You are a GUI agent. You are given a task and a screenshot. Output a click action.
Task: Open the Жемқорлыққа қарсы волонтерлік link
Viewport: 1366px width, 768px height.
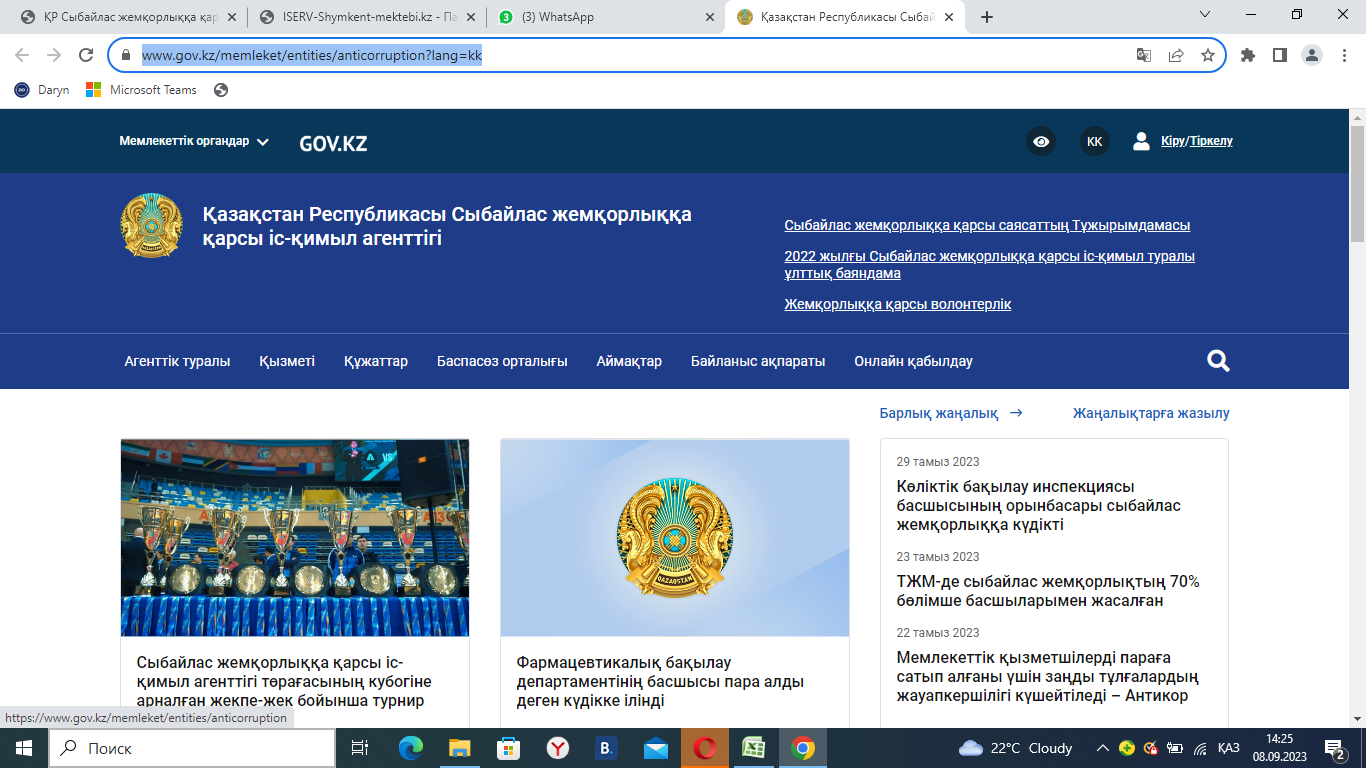[x=897, y=304]
